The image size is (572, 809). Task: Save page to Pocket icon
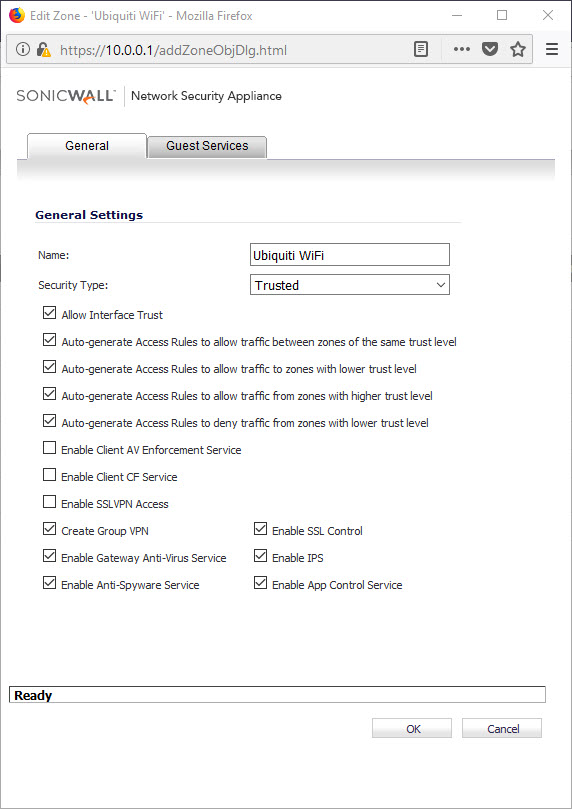pos(489,50)
